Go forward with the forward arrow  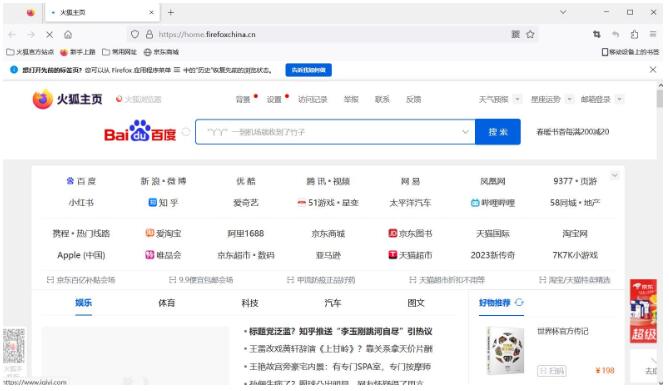click(31, 35)
